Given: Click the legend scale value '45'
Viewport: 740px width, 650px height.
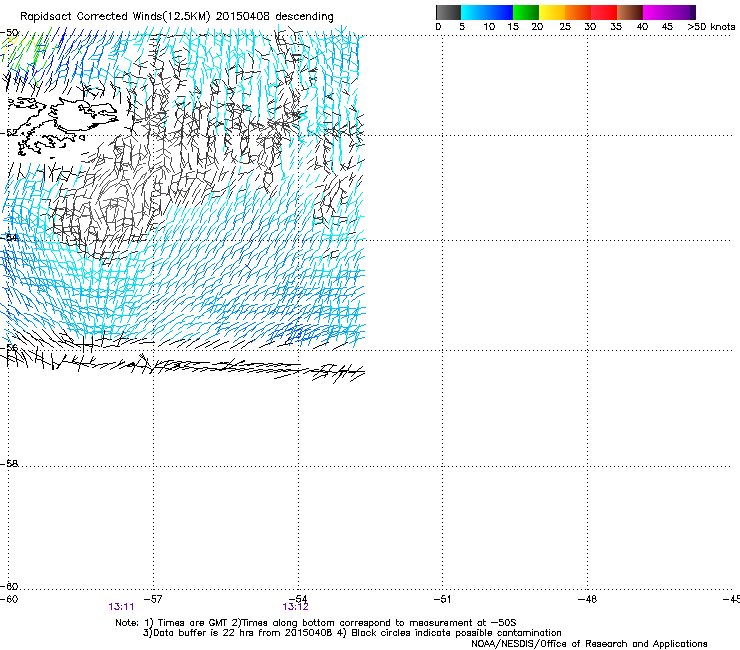Looking at the screenshot, I should (667, 27).
